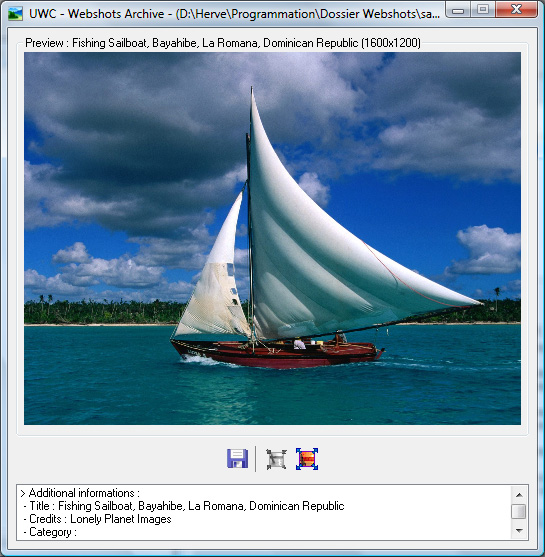
Task: Click the Credits : Lonely Planet Images line
Action: point(97,519)
